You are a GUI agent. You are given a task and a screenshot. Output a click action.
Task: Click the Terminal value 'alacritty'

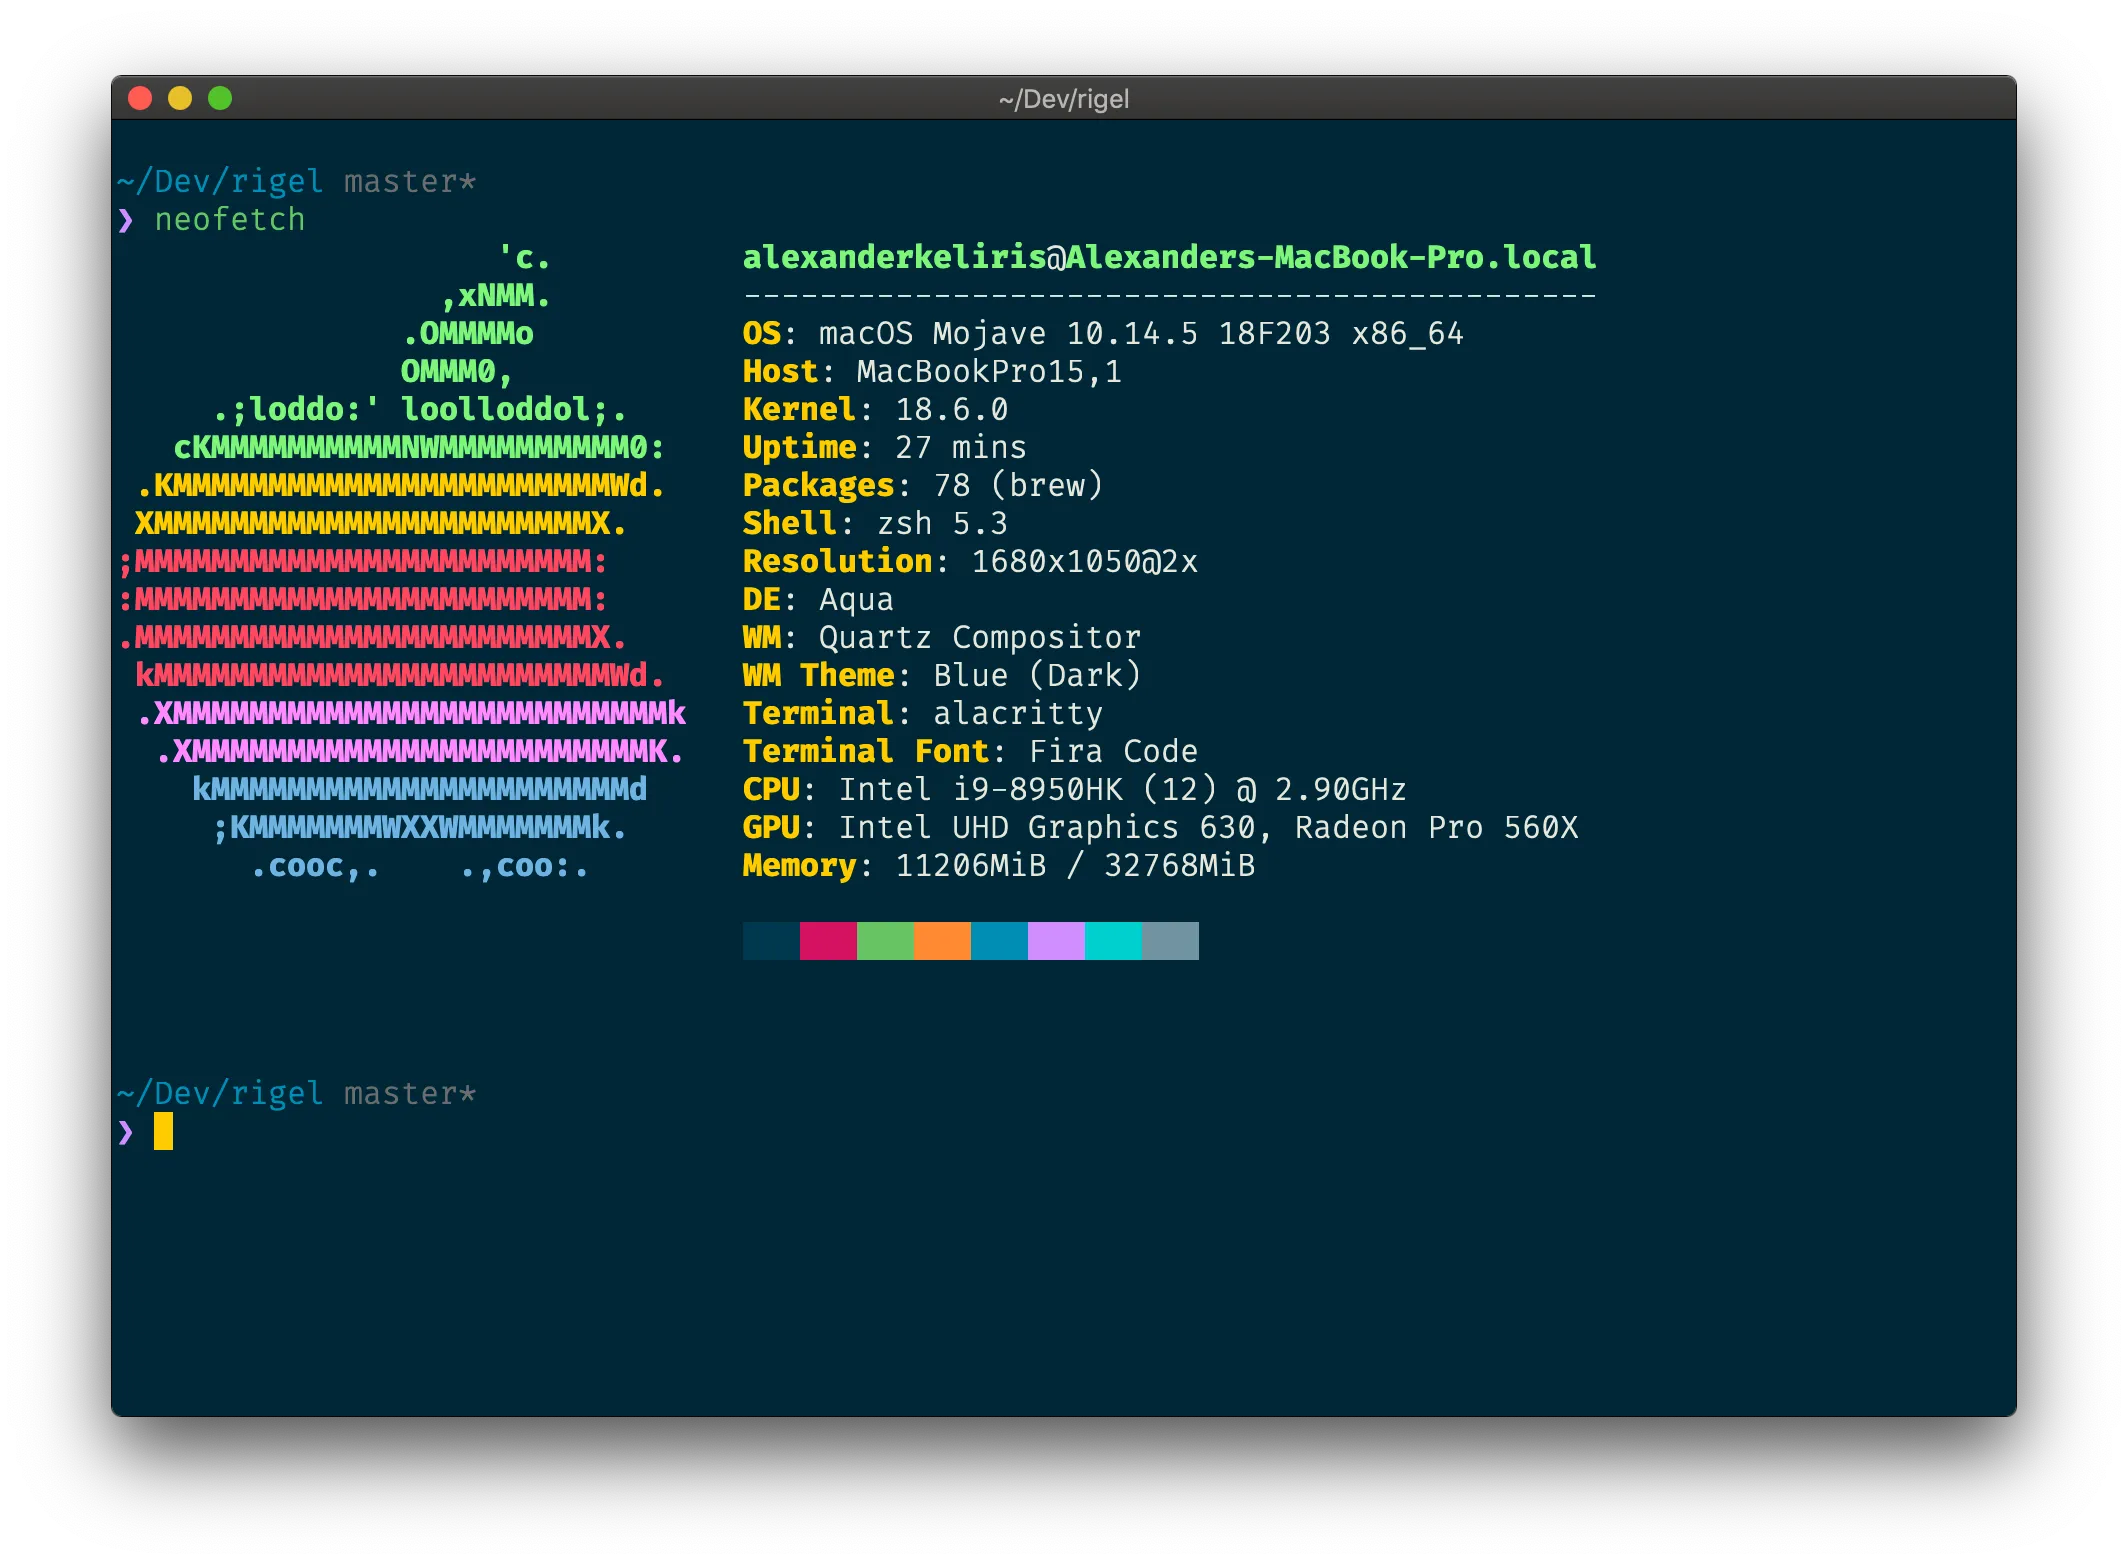click(x=1017, y=713)
